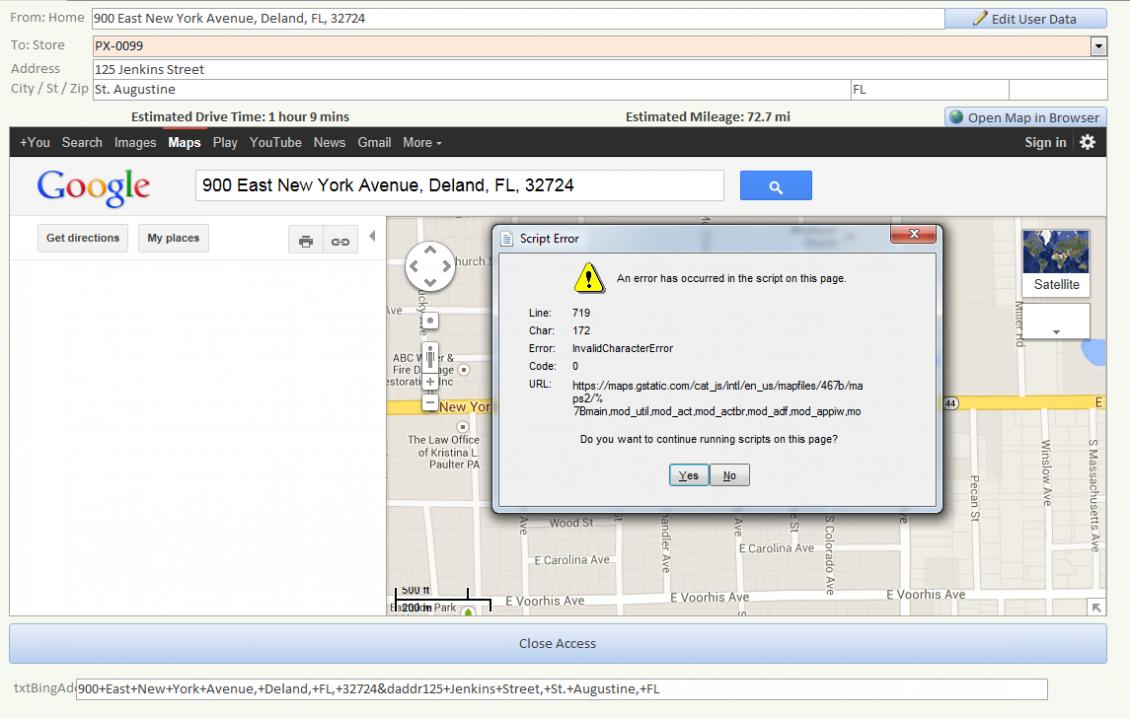Click the pencil icon on Edit User Data
This screenshot has height=718, width=1130.
point(979,18)
